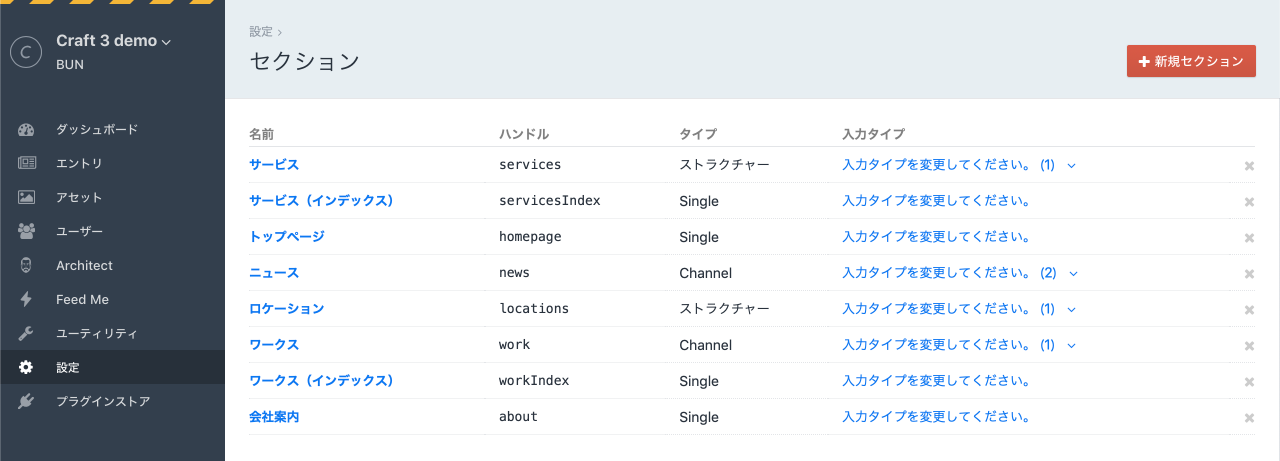Image resolution: width=1280 pixels, height=461 pixels.
Task: Expand entry types dropdown for ニュース
Action: point(1072,273)
